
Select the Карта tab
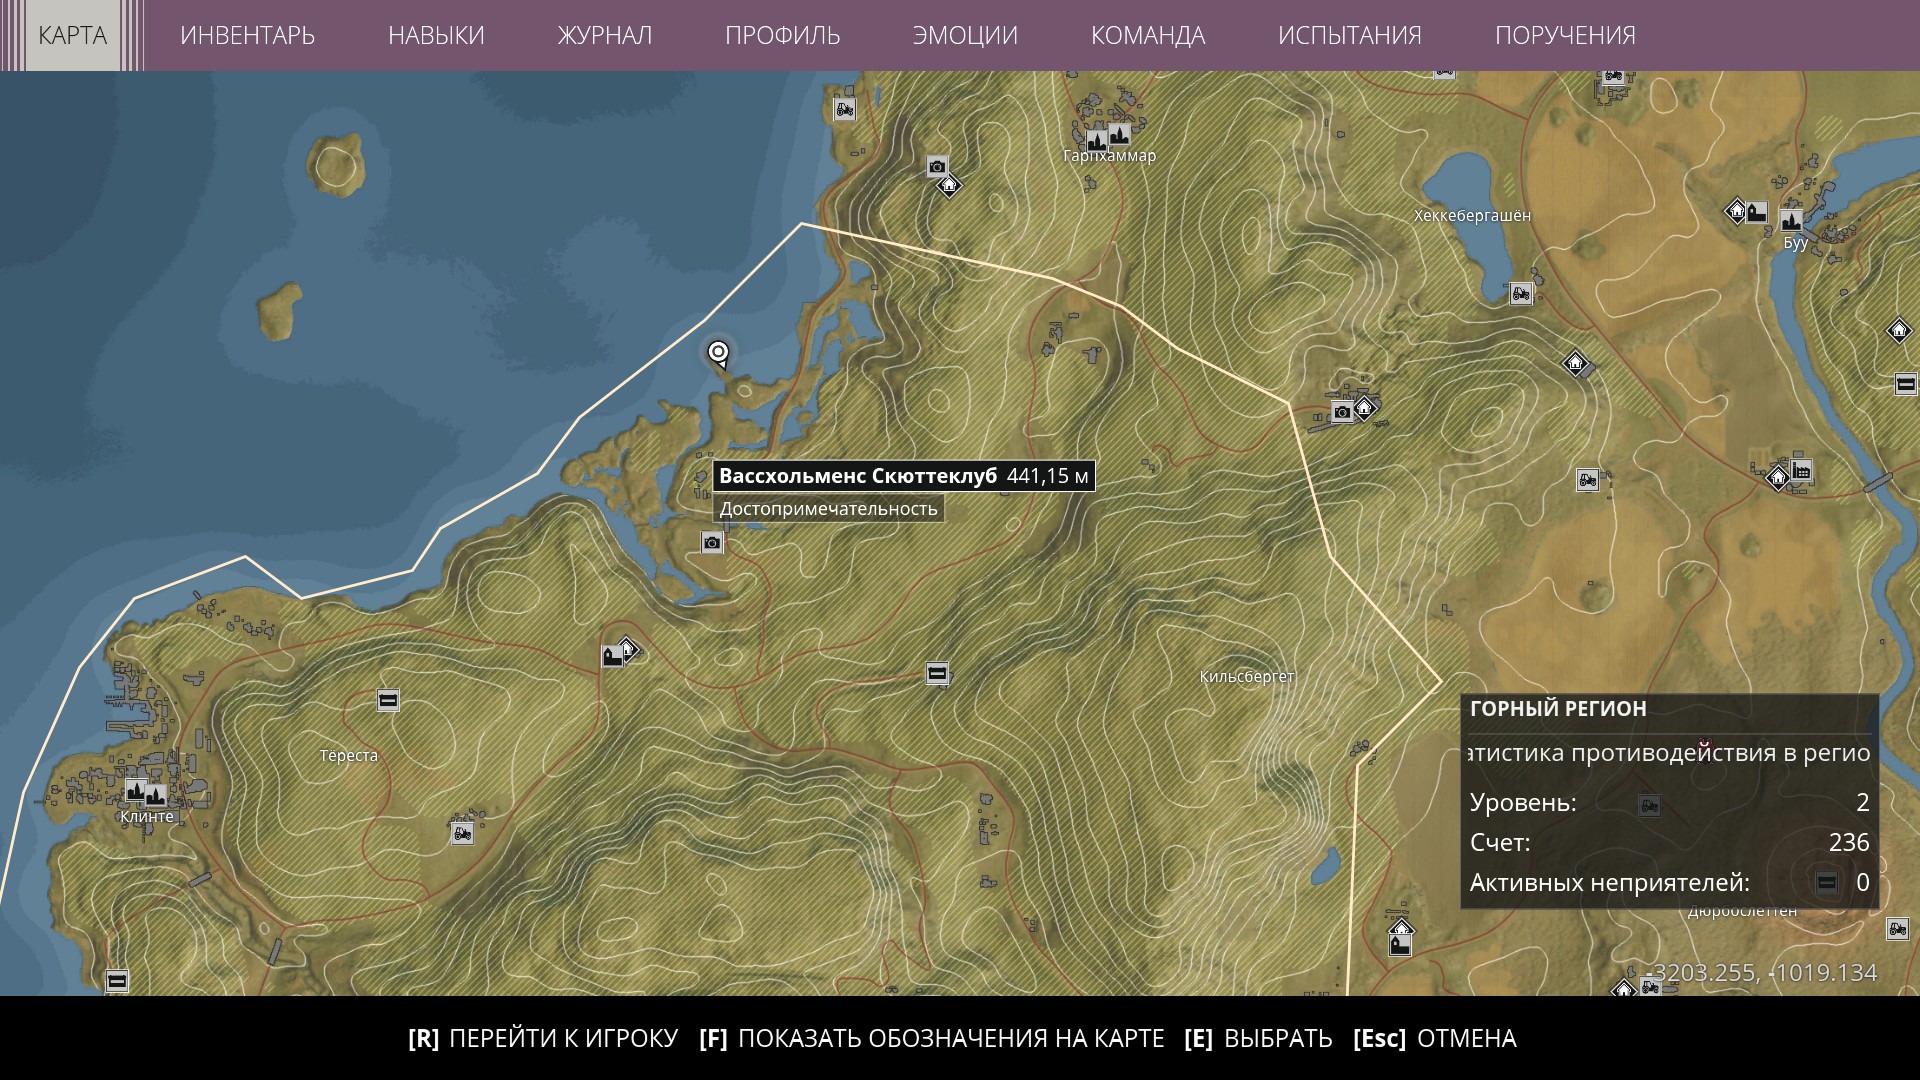(x=72, y=35)
